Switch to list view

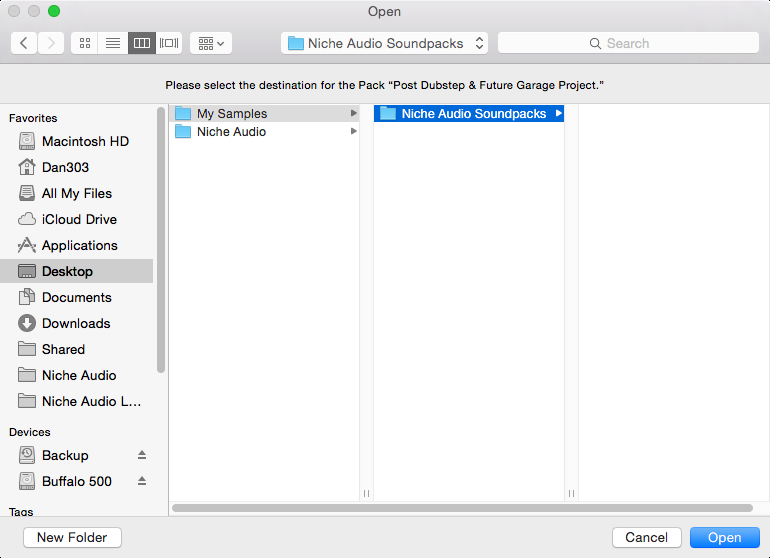click(113, 43)
